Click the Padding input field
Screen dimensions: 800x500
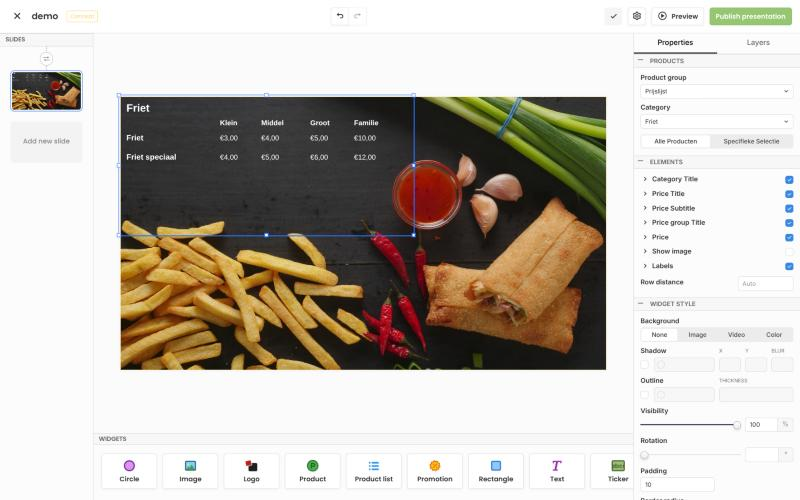(x=677, y=484)
